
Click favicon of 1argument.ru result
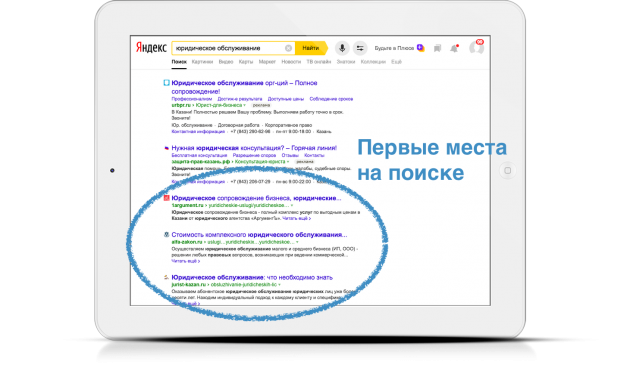click(x=166, y=198)
